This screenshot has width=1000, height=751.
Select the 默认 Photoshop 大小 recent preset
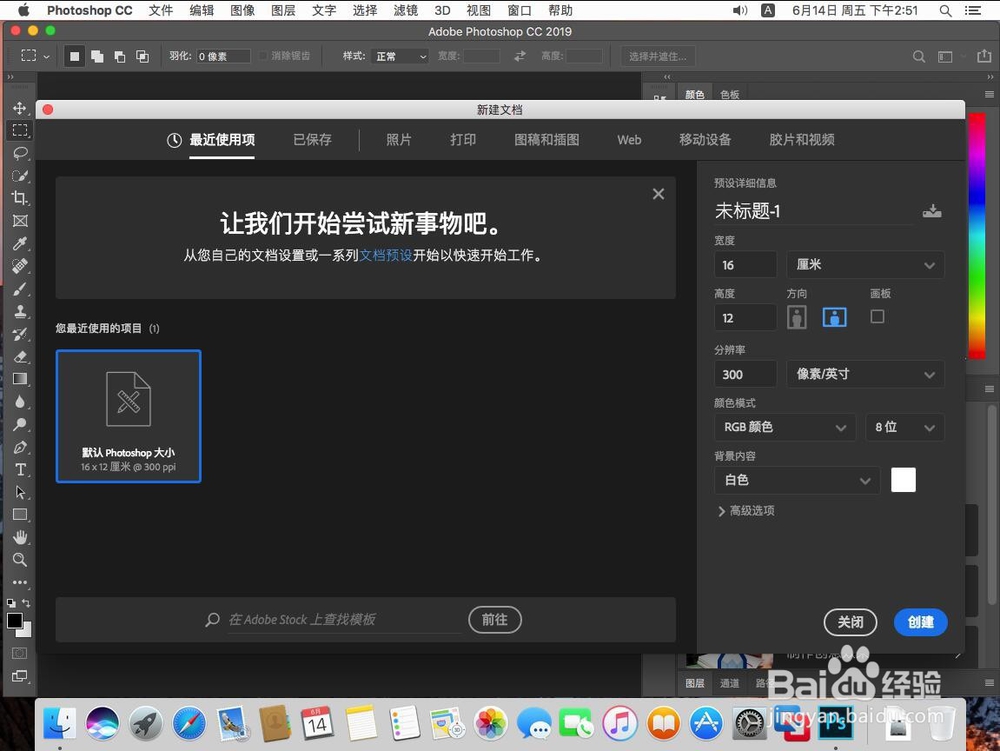tap(128, 416)
